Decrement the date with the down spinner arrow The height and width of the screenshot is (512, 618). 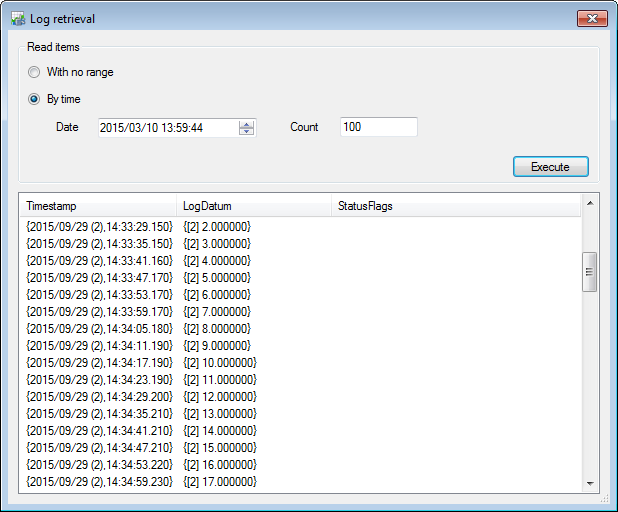tap(247, 132)
